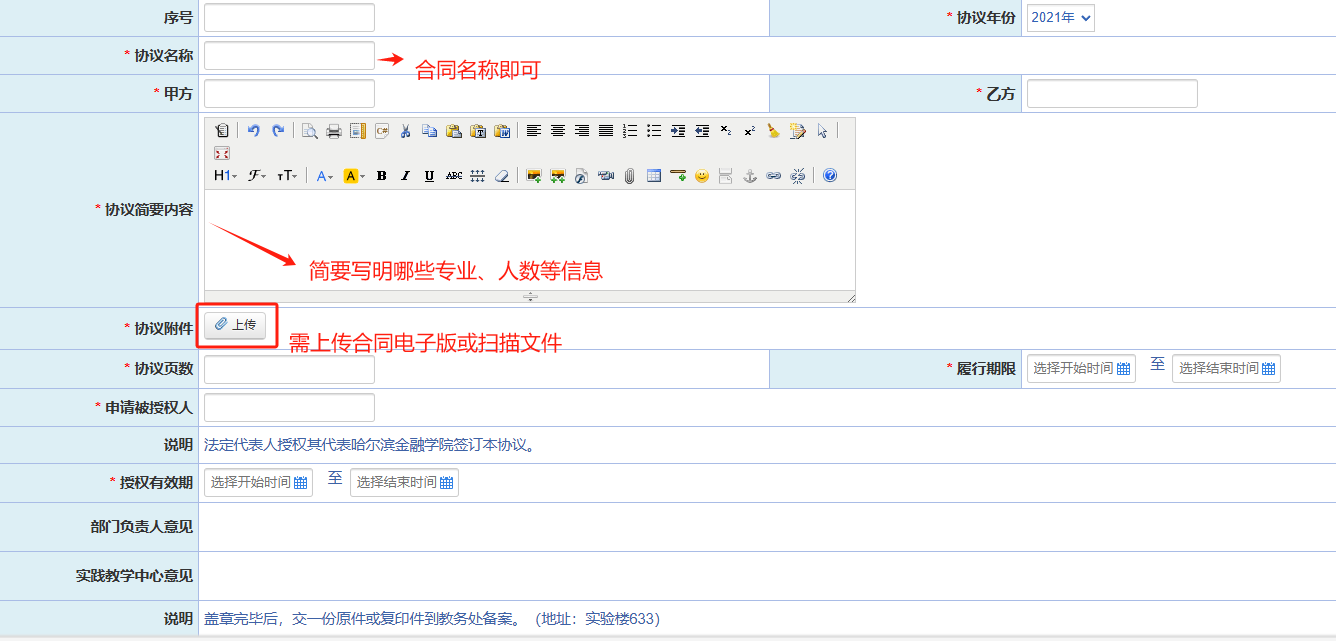Toggle italic formatting in editor
The width and height of the screenshot is (1336, 641).
click(405, 176)
